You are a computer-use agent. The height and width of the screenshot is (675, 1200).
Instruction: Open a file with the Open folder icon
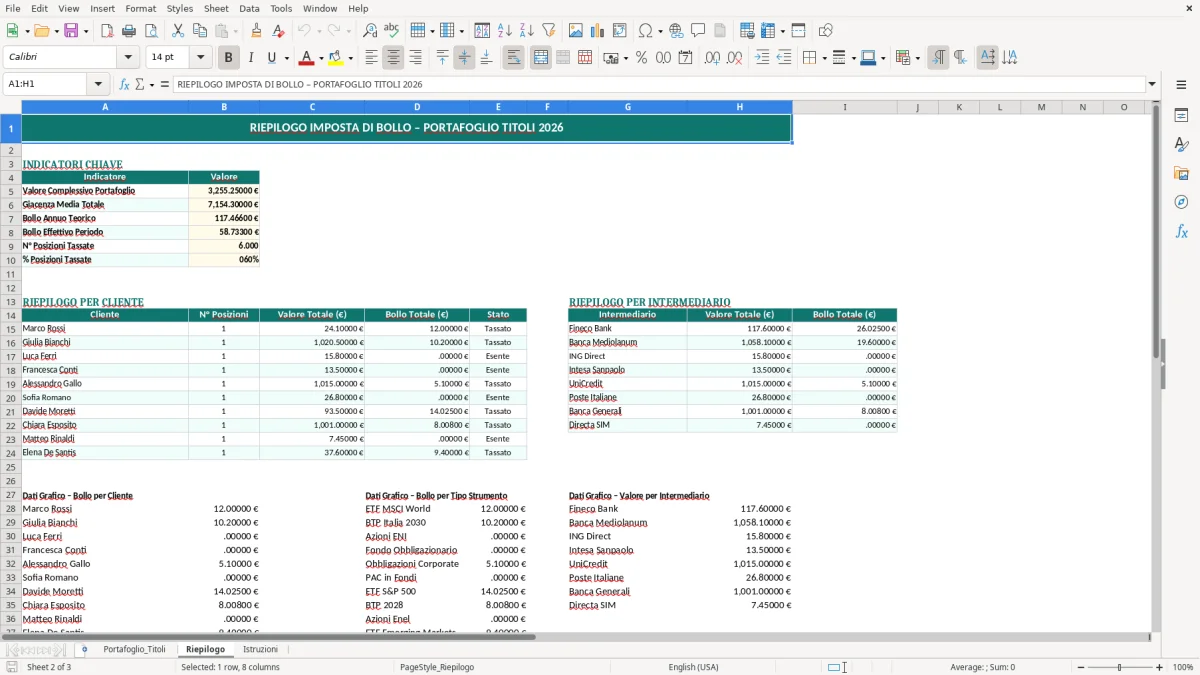click(40, 31)
